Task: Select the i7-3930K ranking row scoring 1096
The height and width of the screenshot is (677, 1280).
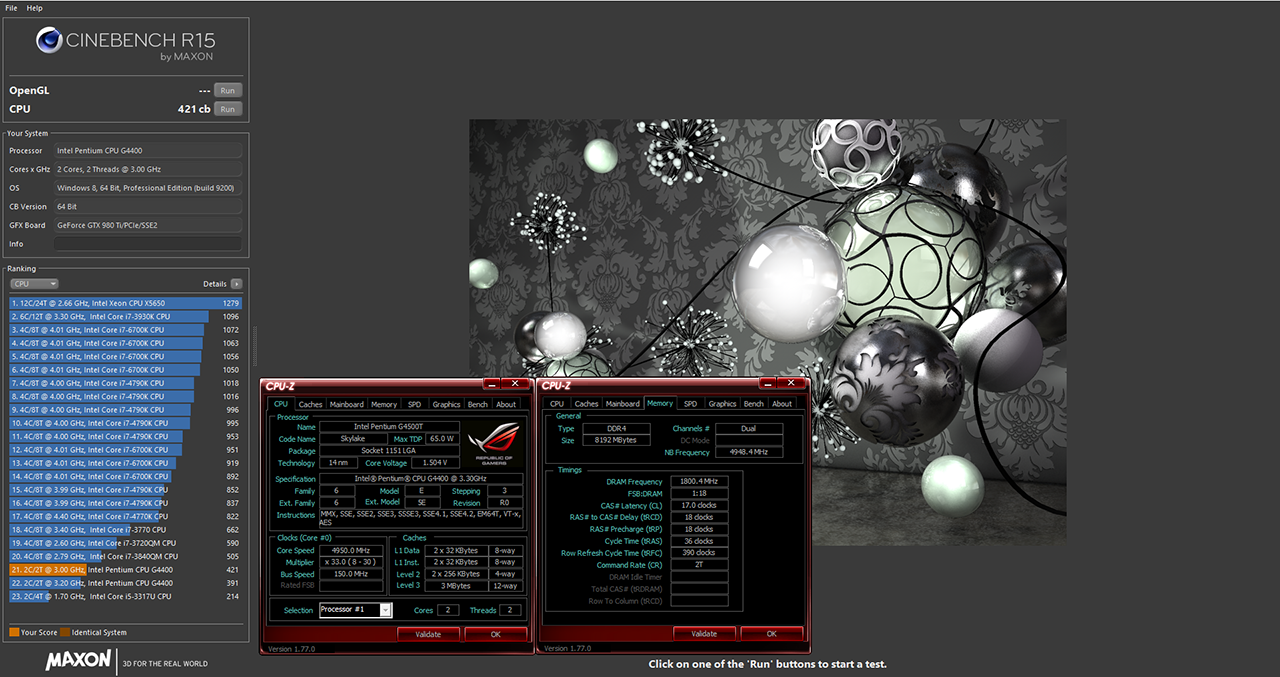Action: coord(126,316)
